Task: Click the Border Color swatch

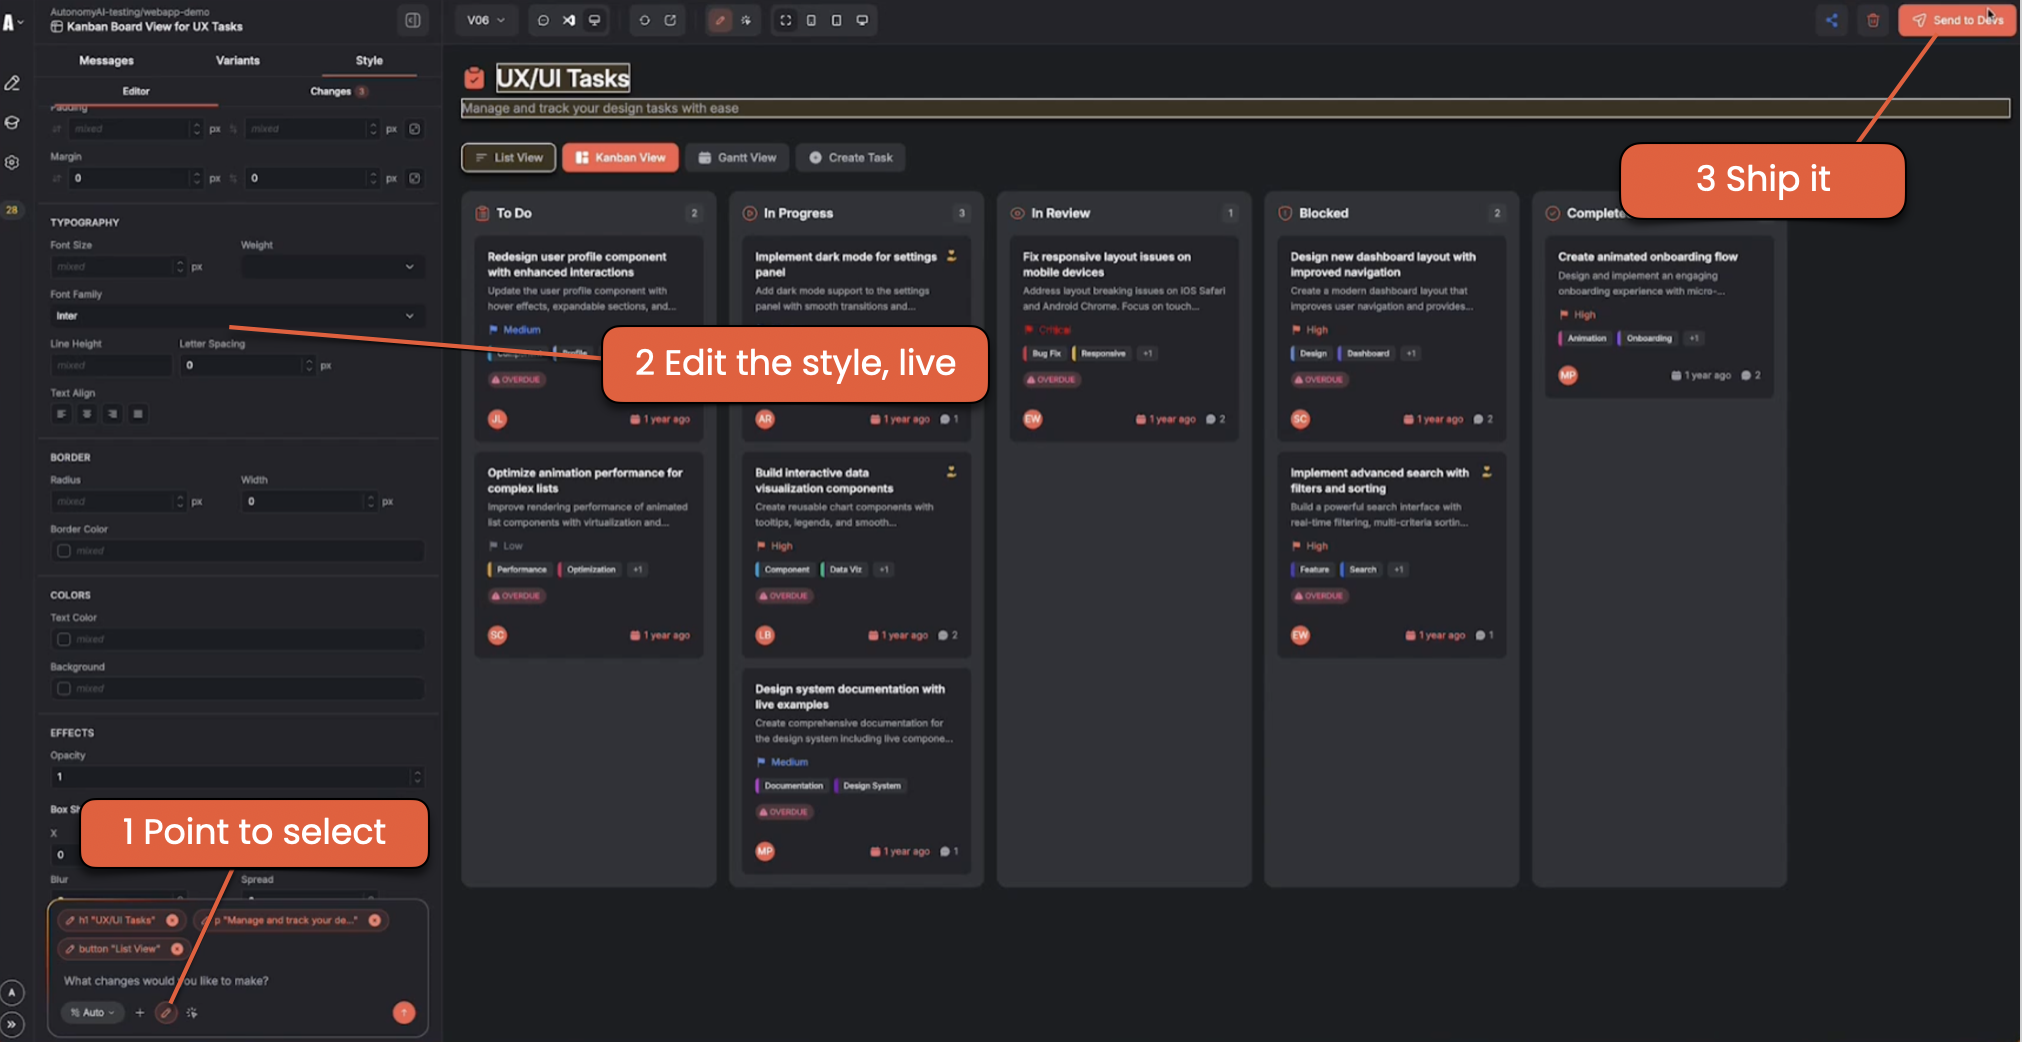Action: click(x=64, y=551)
